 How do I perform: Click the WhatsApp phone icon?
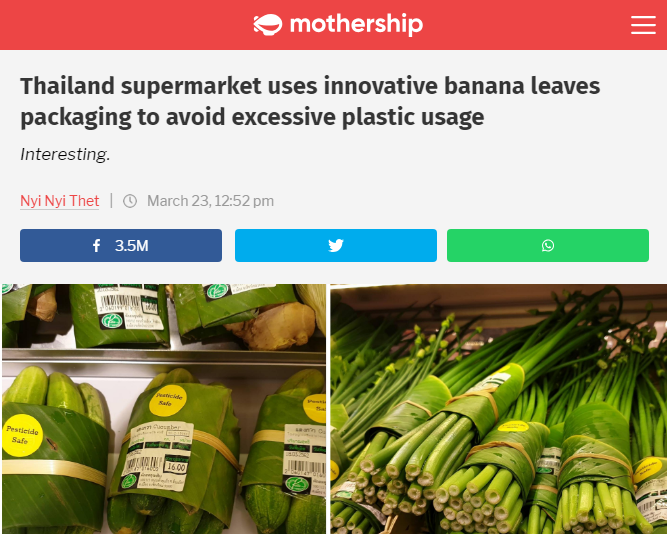pos(548,246)
